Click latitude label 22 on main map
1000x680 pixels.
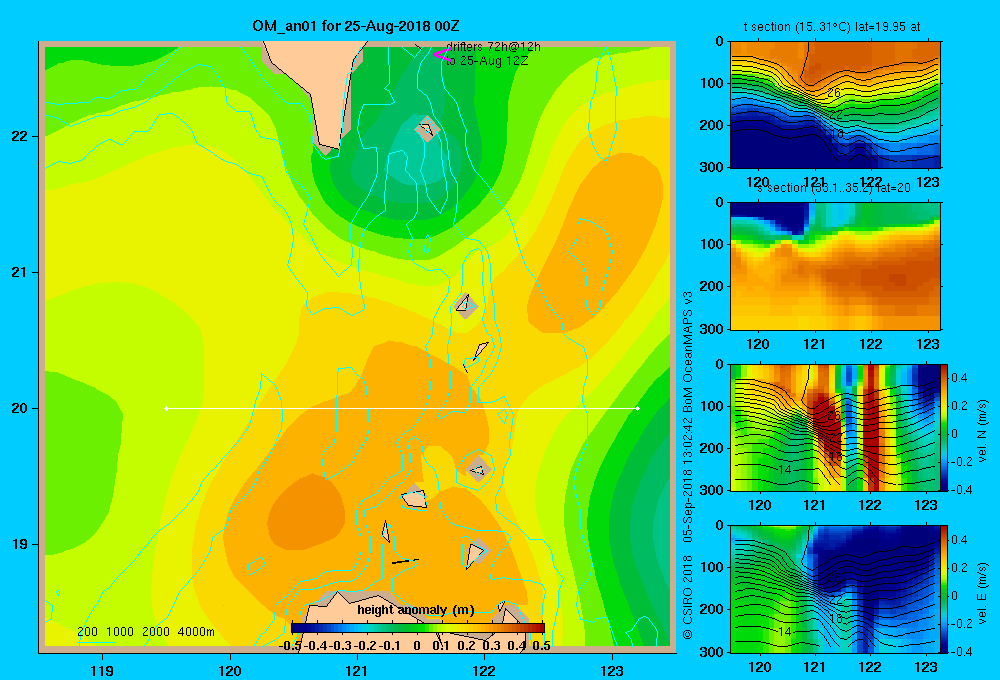pyautogui.click(x=19, y=136)
